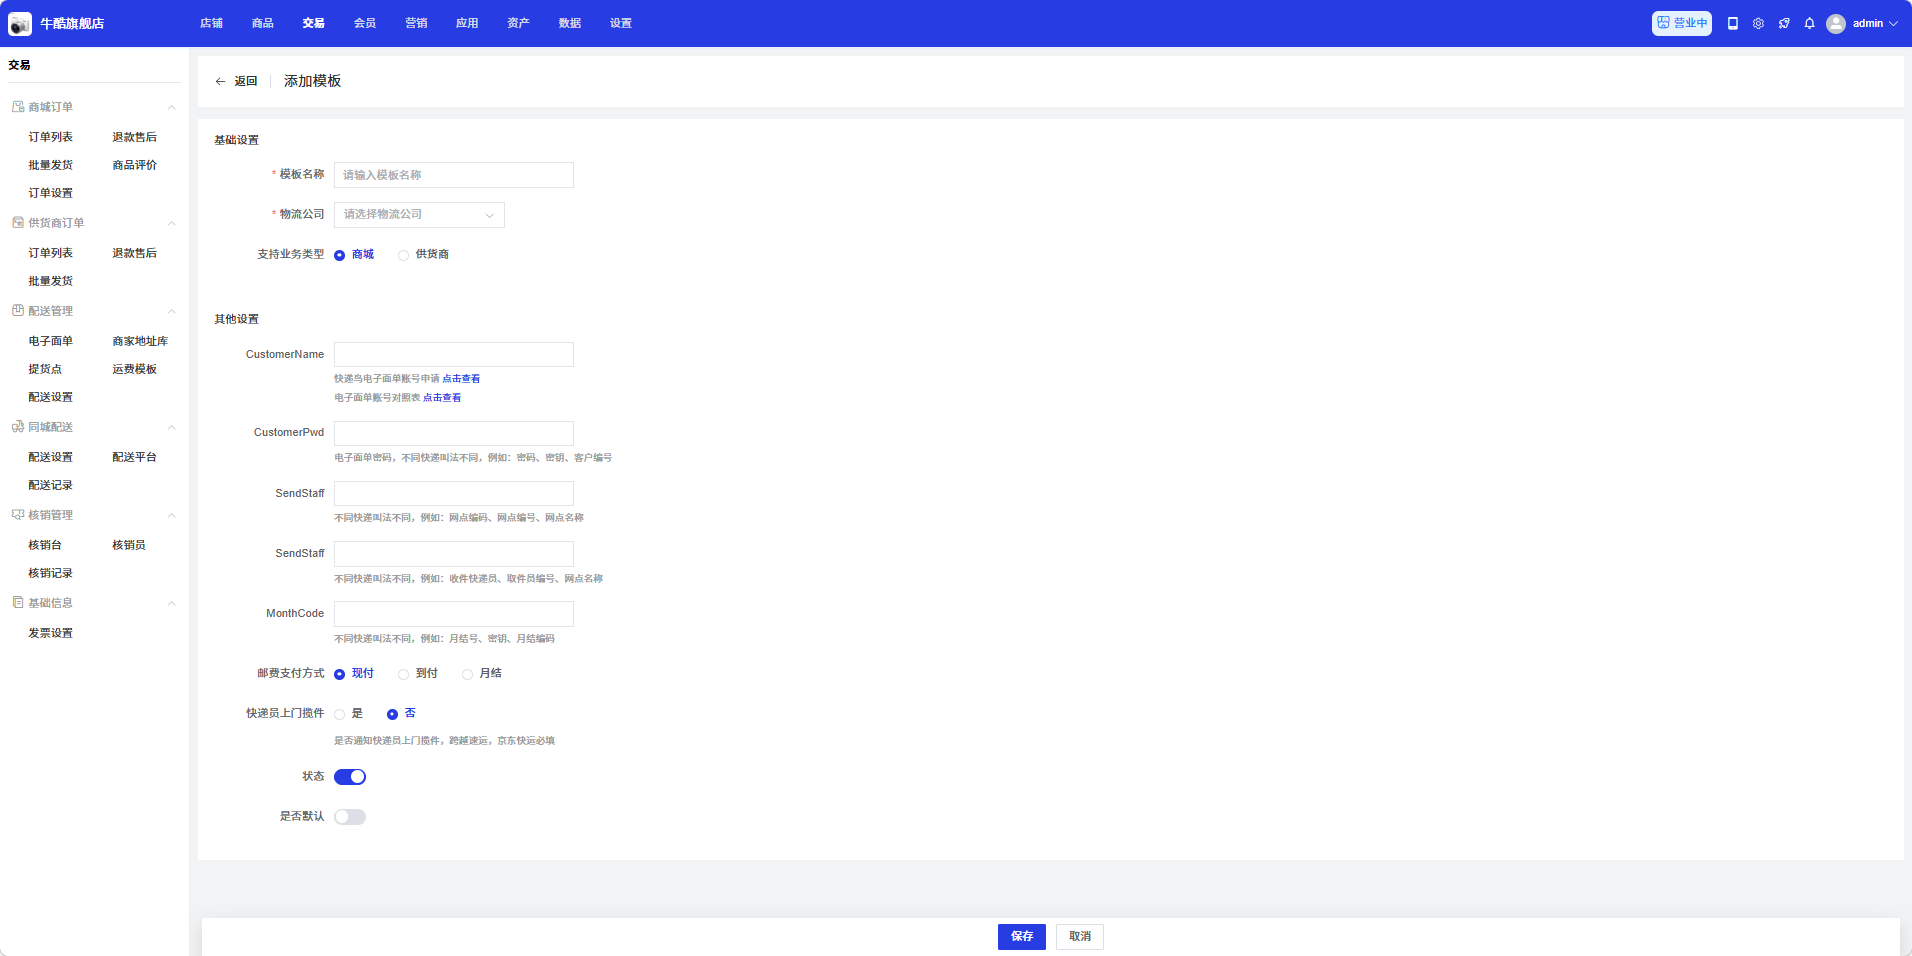Click the 同城配送 section icon
The image size is (1912, 956).
point(18,427)
